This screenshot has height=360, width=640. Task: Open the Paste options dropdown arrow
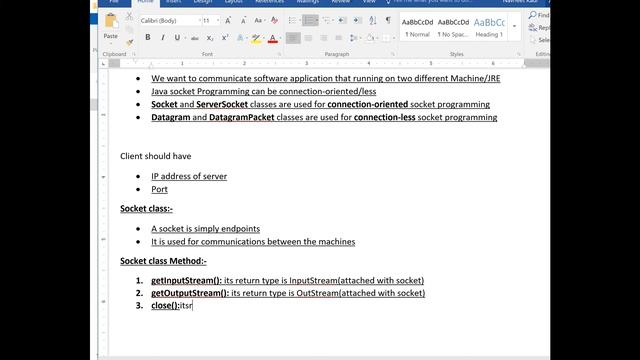tap(111, 43)
